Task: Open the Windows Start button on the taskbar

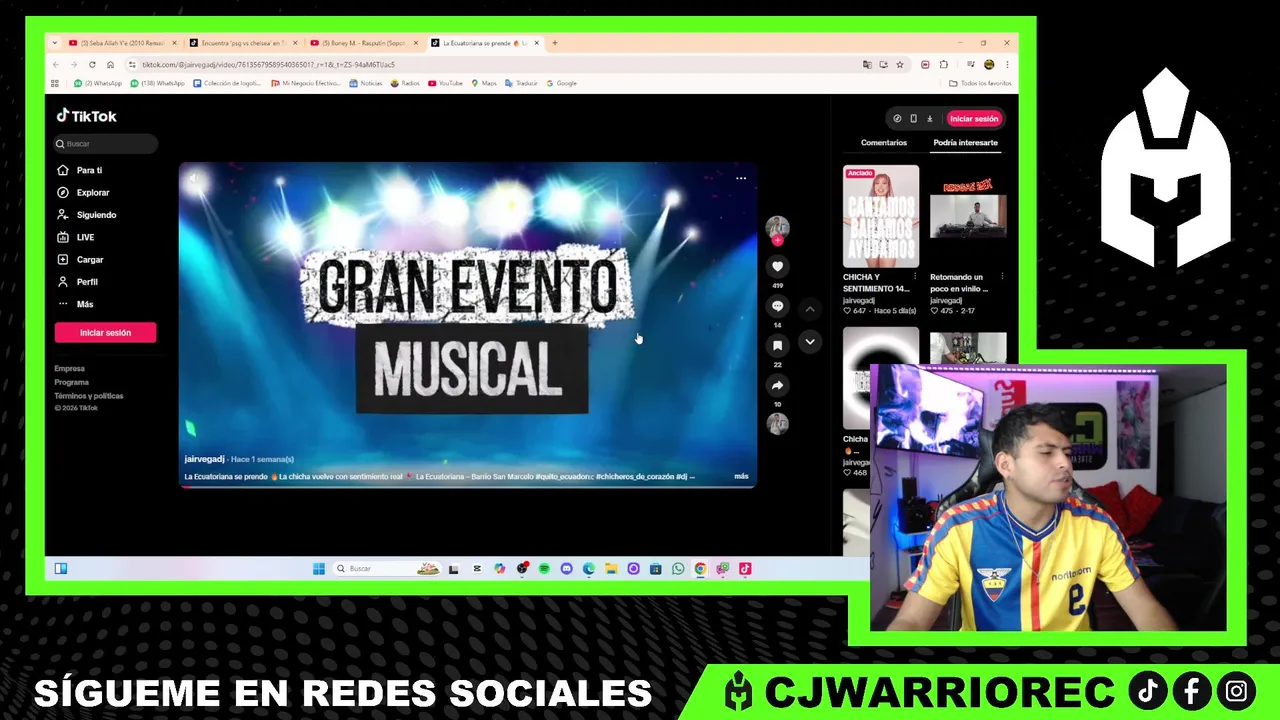Action: (x=319, y=568)
